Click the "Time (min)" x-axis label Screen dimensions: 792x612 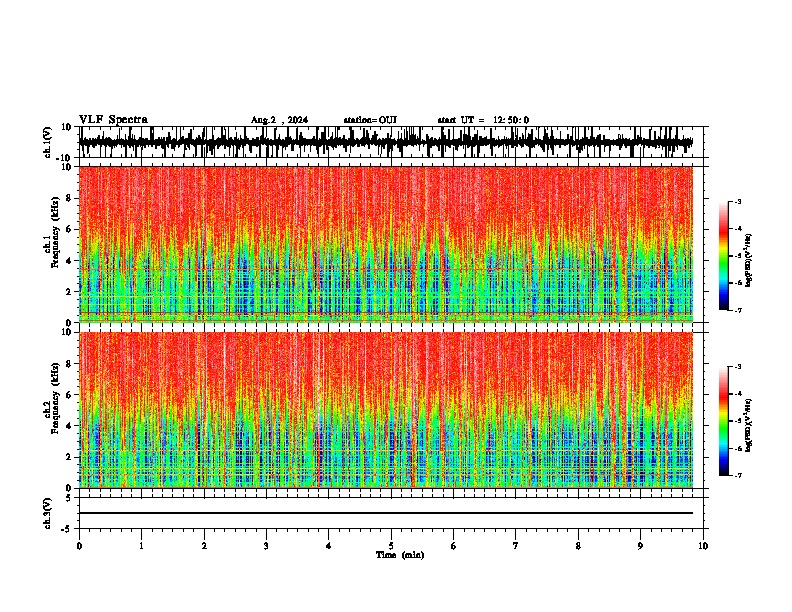click(400, 555)
